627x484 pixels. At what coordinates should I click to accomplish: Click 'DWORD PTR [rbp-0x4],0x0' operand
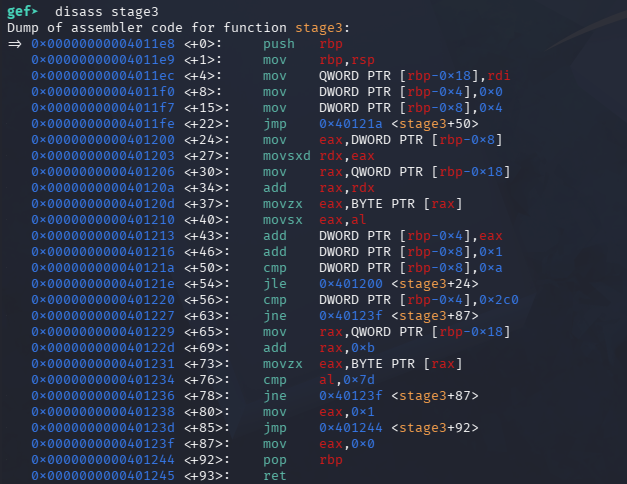click(411, 92)
